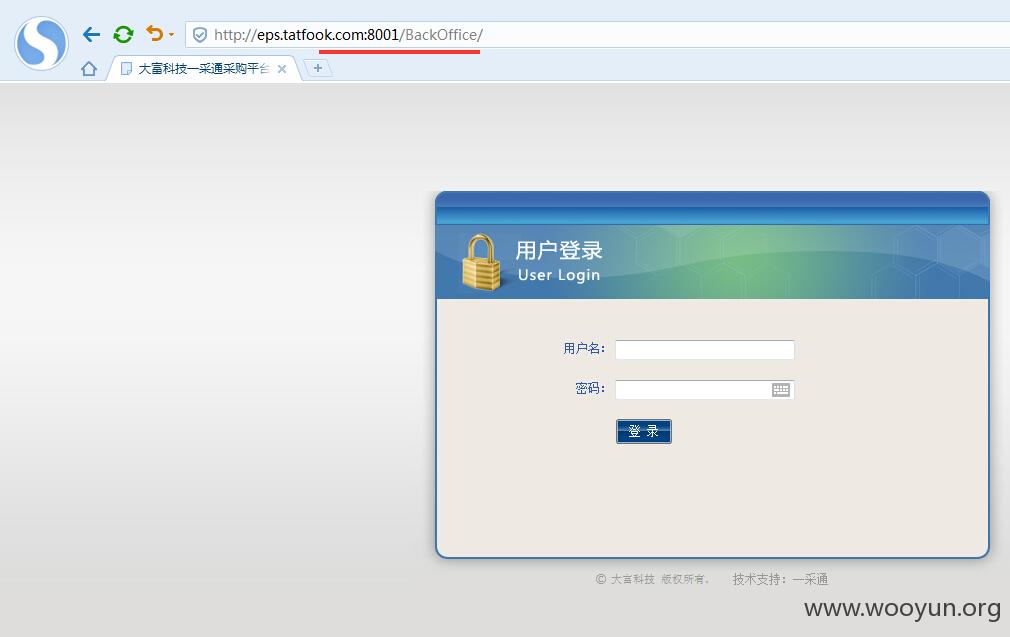Close the 大富科技 tab

(281, 69)
